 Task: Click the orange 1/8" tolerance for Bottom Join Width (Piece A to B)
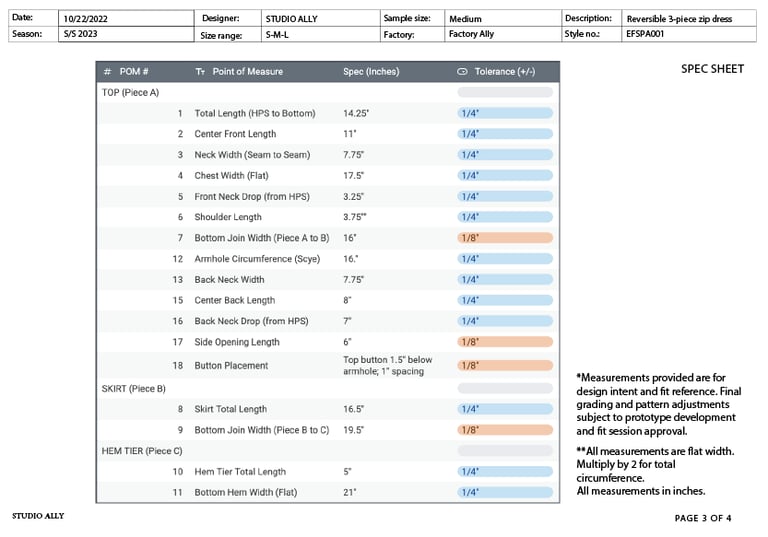[x=505, y=238]
